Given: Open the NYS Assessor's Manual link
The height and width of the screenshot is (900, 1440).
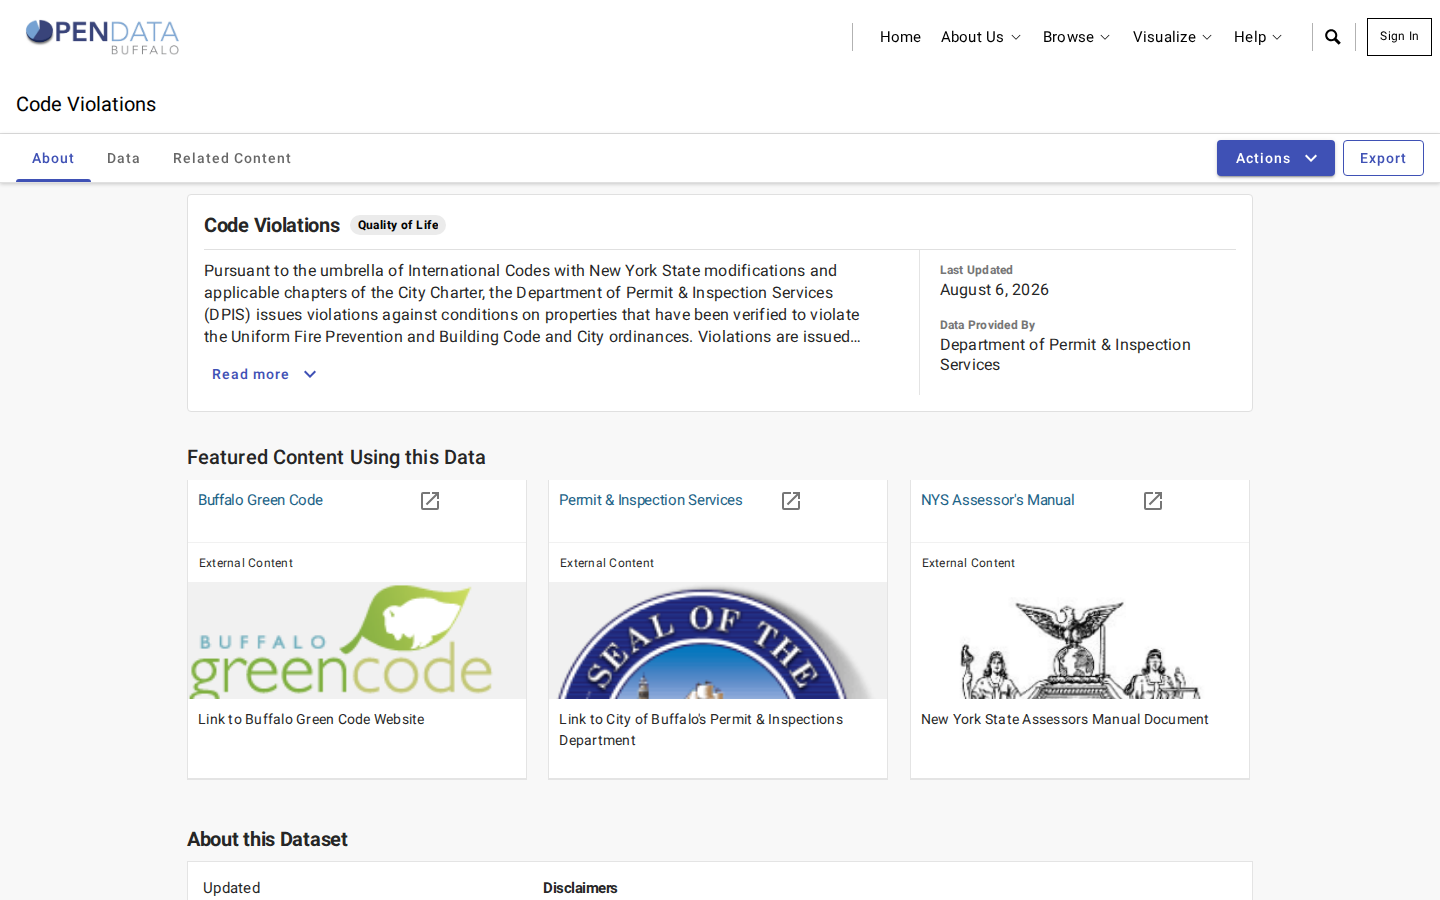Looking at the screenshot, I should (998, 500).
